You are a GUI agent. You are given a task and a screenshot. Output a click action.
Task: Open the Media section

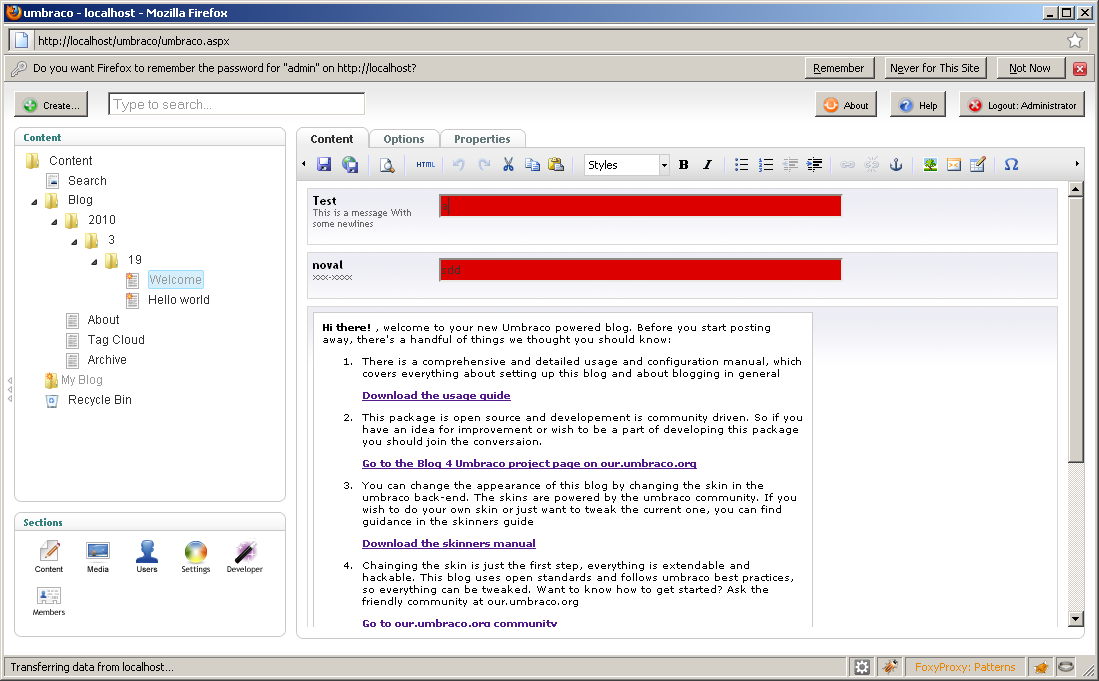(97, 557)
